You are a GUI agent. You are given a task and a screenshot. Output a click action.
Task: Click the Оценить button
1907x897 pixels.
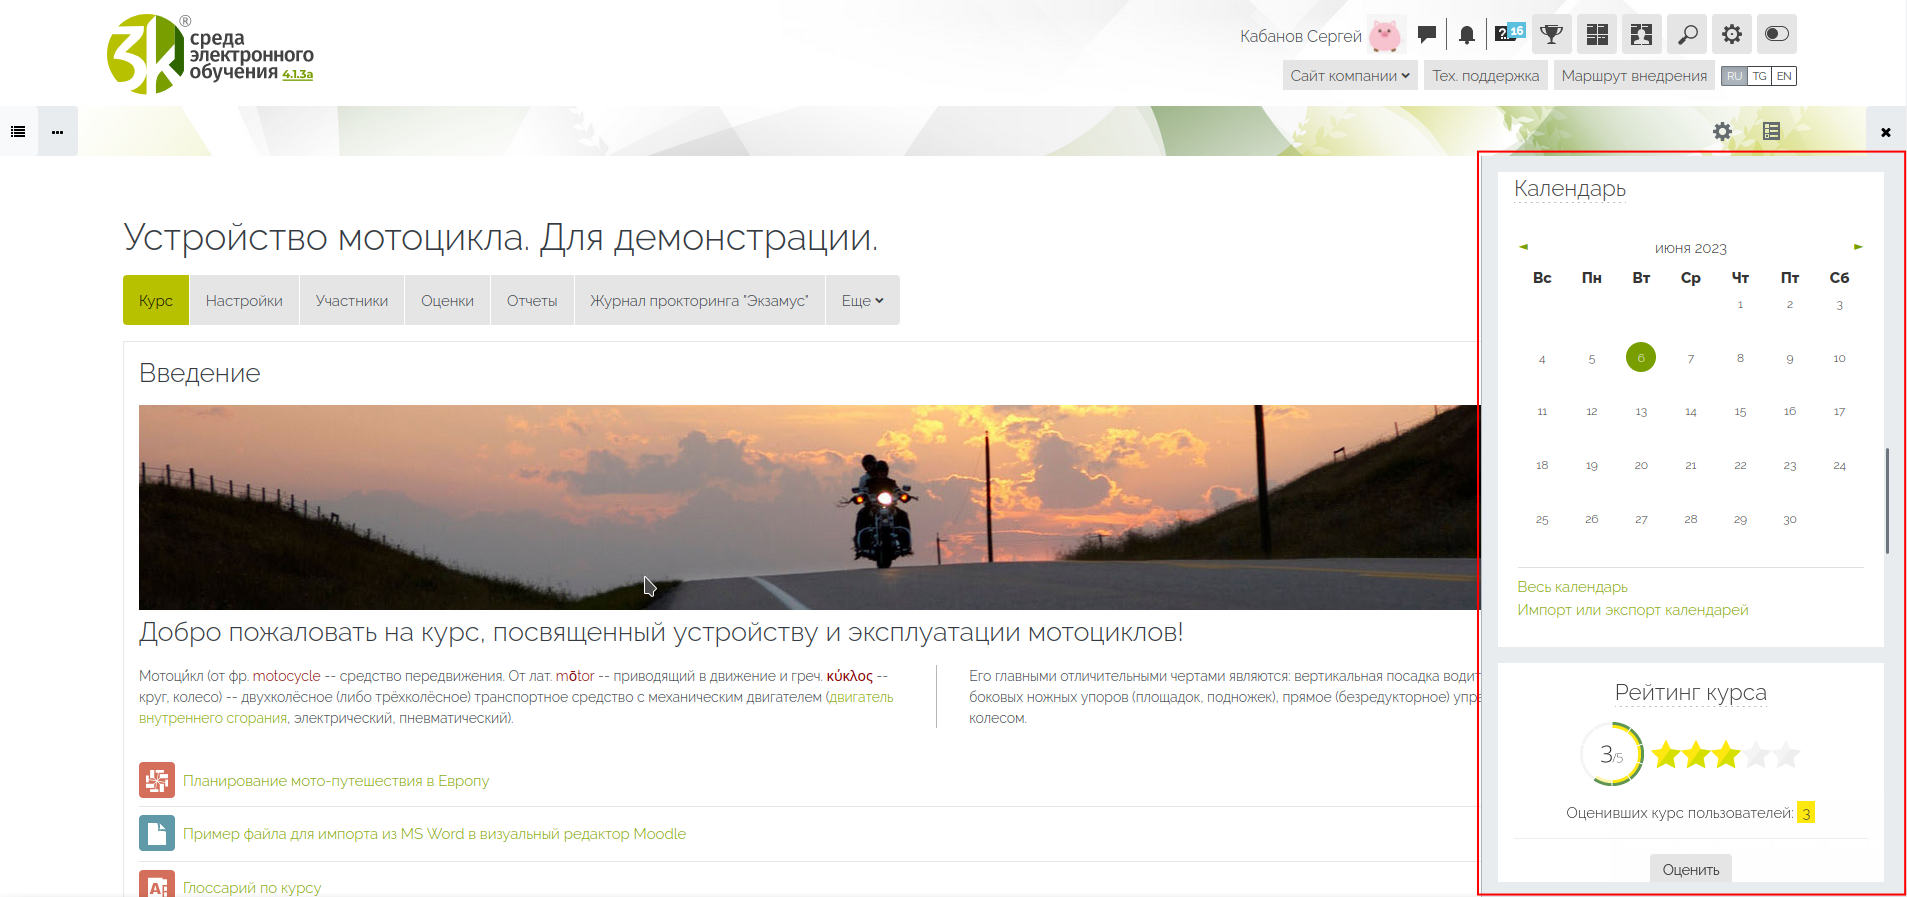1691,869
